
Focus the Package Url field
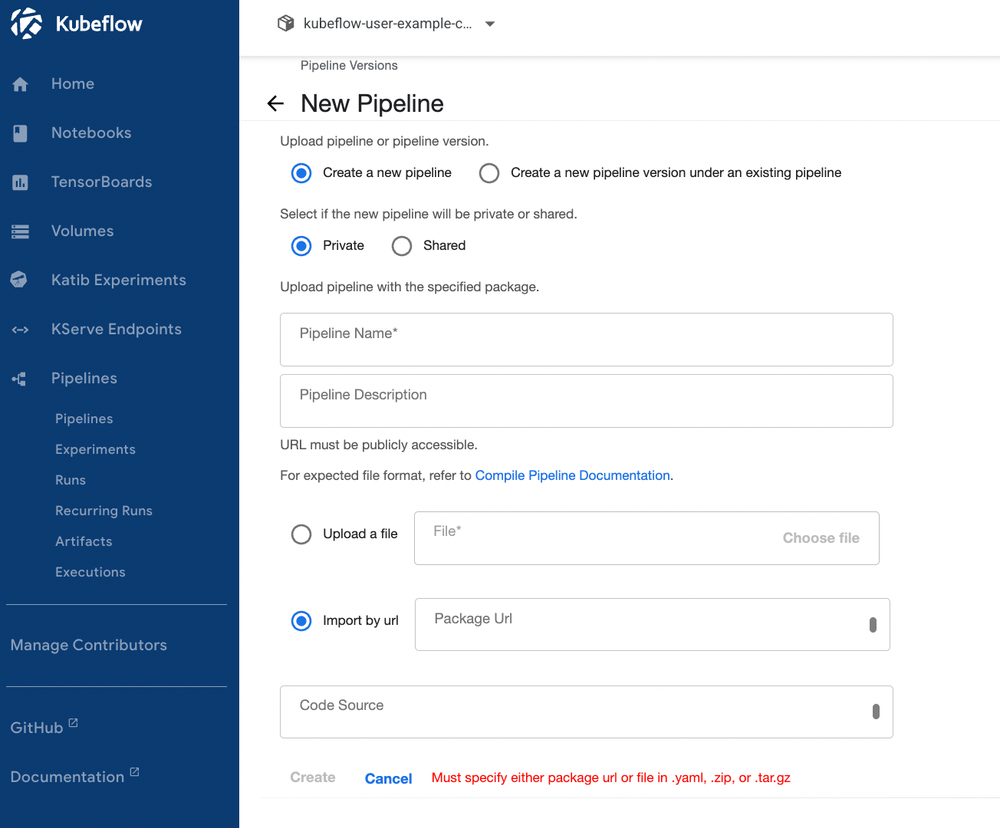[652, 625]
